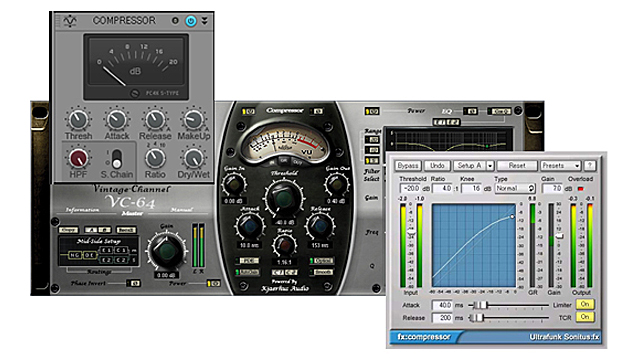Screen dimensions: 640x360
Task: Open the Information tab on the VC-64
Action: (x=82, y=210)
